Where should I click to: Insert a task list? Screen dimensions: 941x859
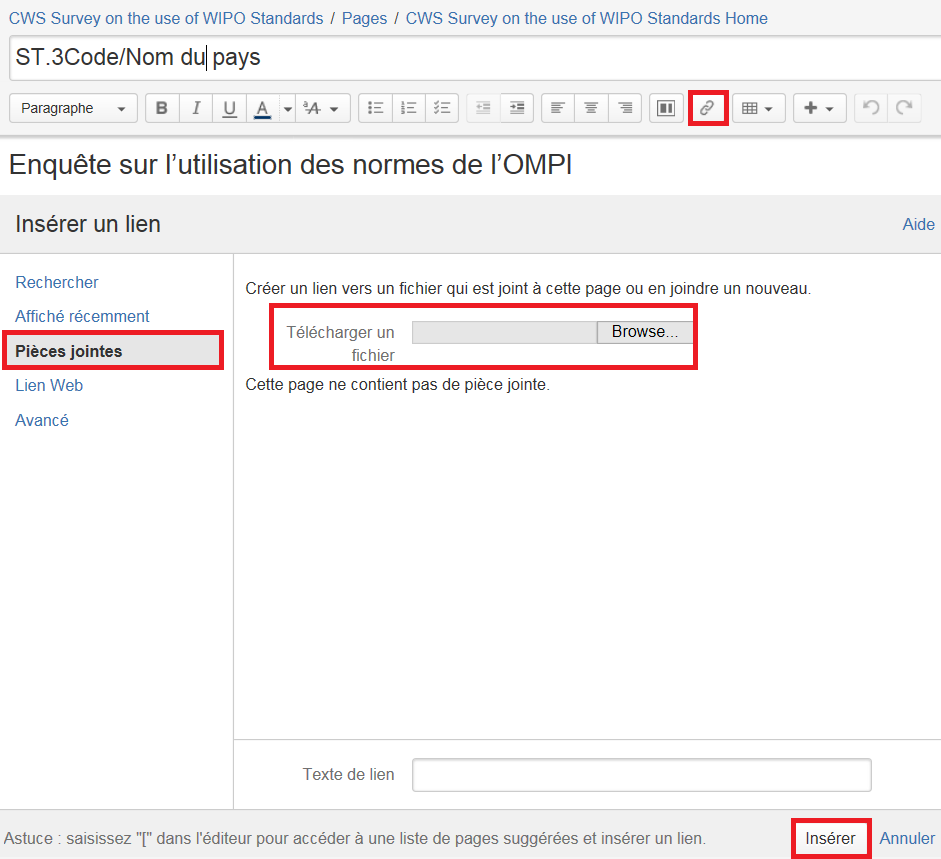pos(442,108)
